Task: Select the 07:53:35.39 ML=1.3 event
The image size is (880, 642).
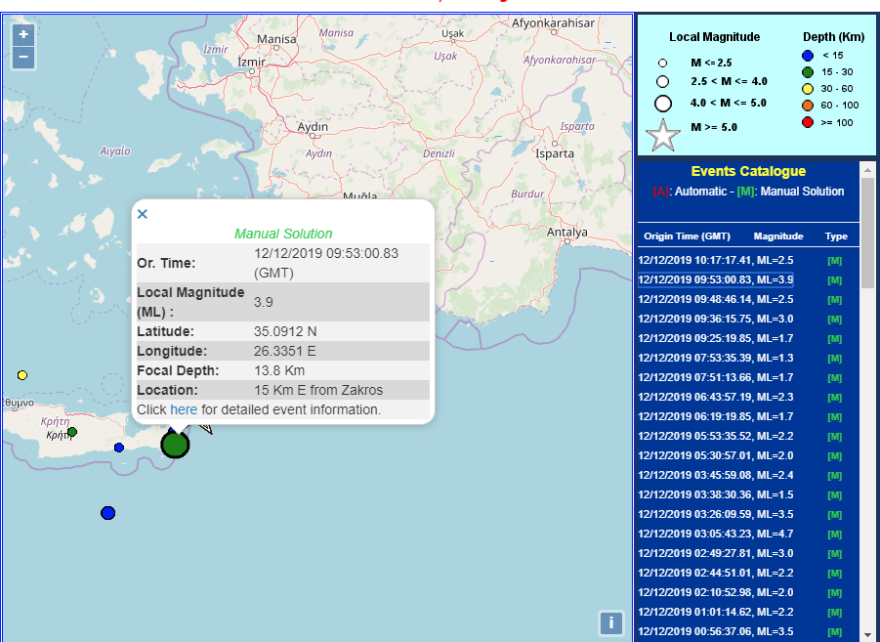Action: tap(715, 358)
